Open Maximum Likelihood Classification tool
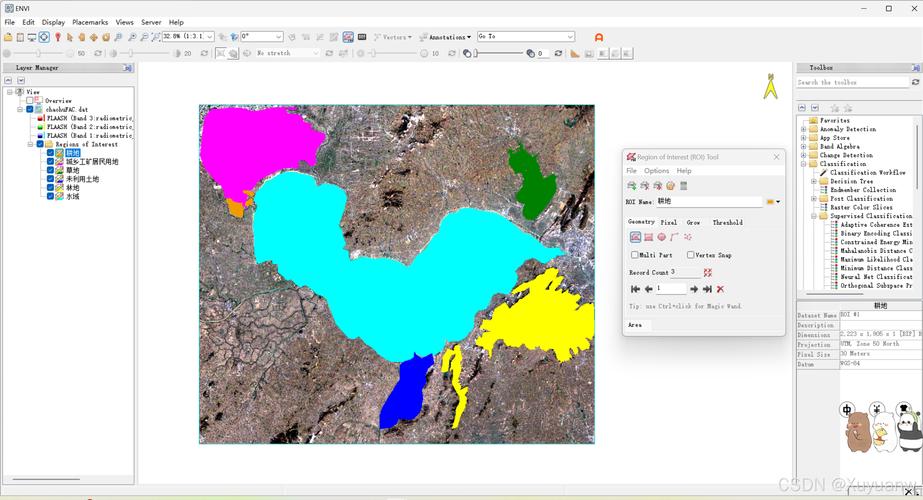 pyautogui.click(x=876, y=259)
